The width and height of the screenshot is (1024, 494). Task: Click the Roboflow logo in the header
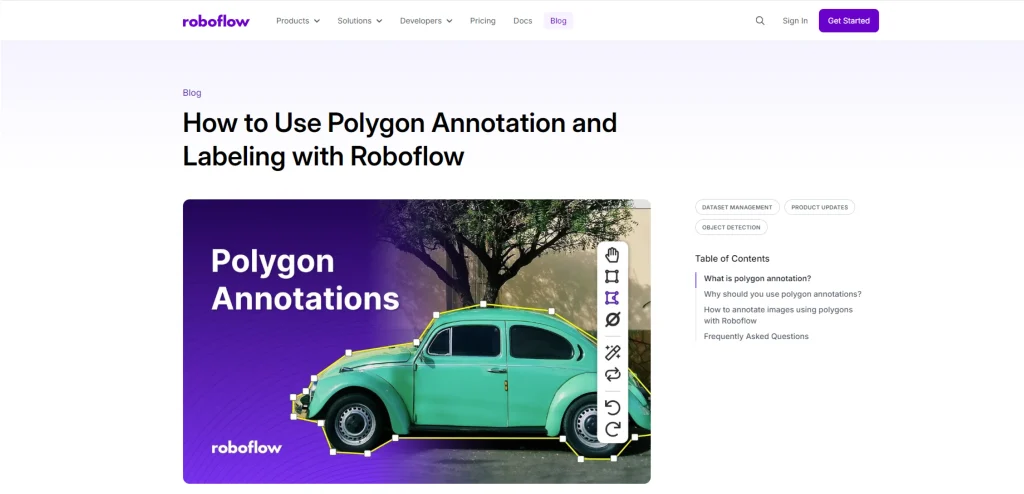pyautogui.click(x=216, y=21)
